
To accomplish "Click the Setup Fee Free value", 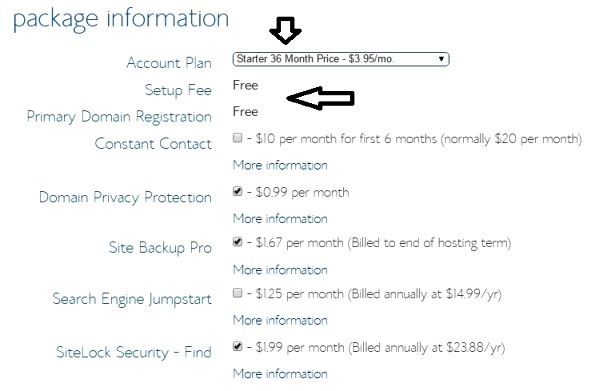I will 245,85.
